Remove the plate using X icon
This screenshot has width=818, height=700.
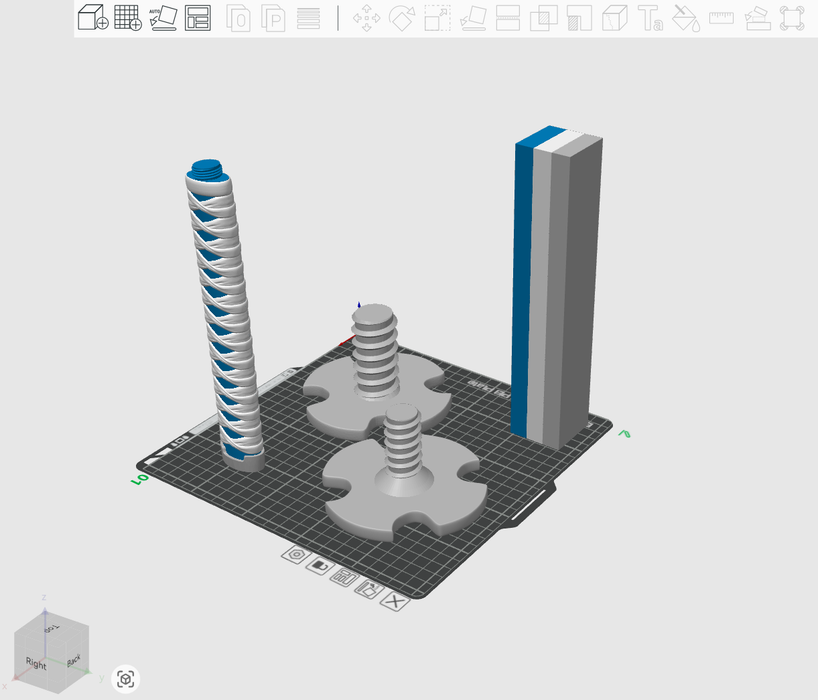coord(396,601)
